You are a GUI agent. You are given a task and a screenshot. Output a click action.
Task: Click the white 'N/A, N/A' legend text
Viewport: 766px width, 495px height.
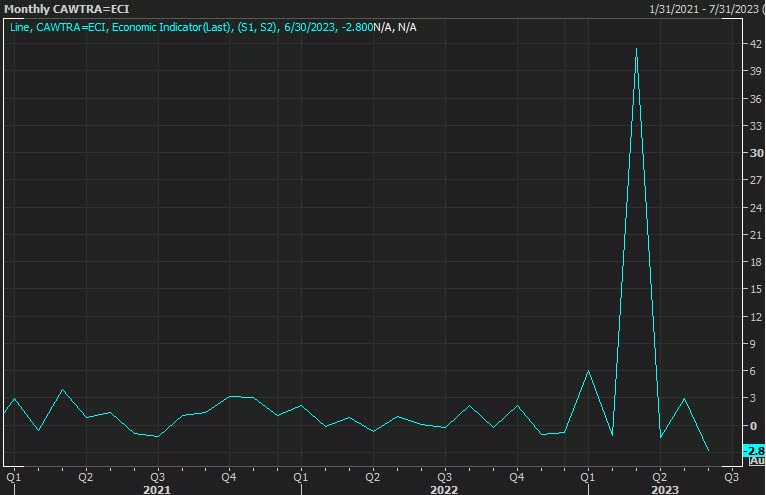click(x=395, y=27)
